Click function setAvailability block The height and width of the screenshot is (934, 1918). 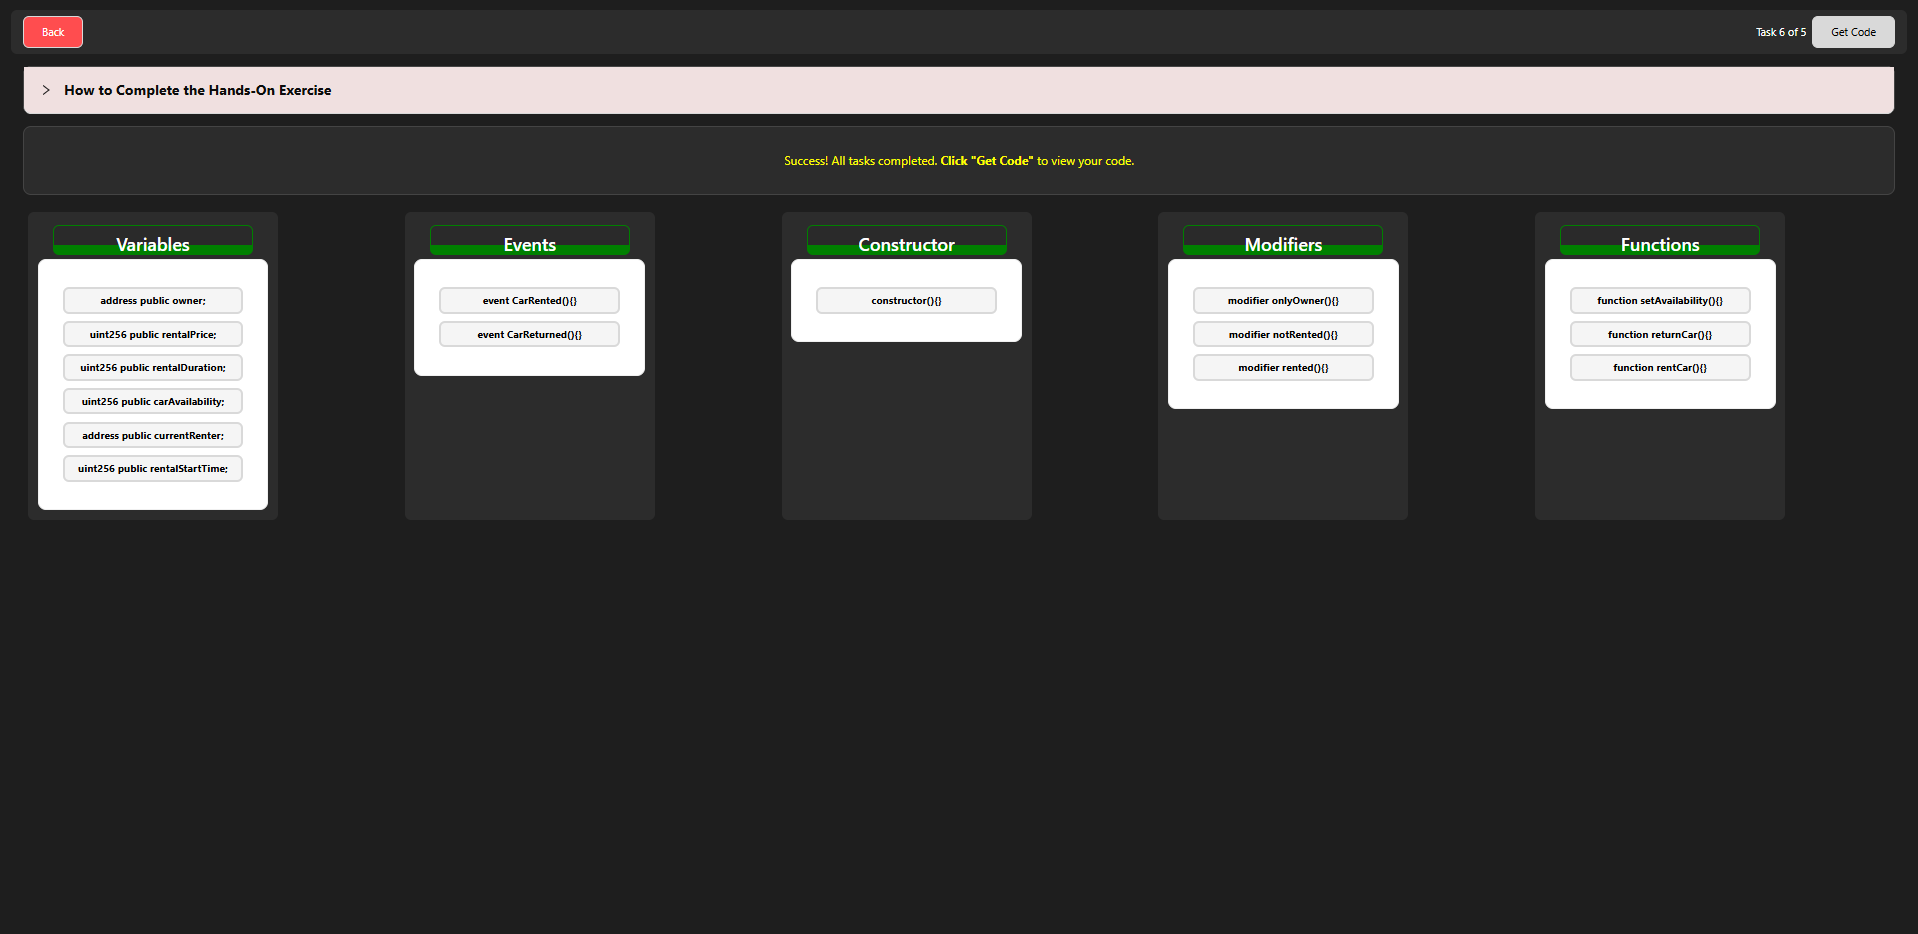click(1659, 301)
